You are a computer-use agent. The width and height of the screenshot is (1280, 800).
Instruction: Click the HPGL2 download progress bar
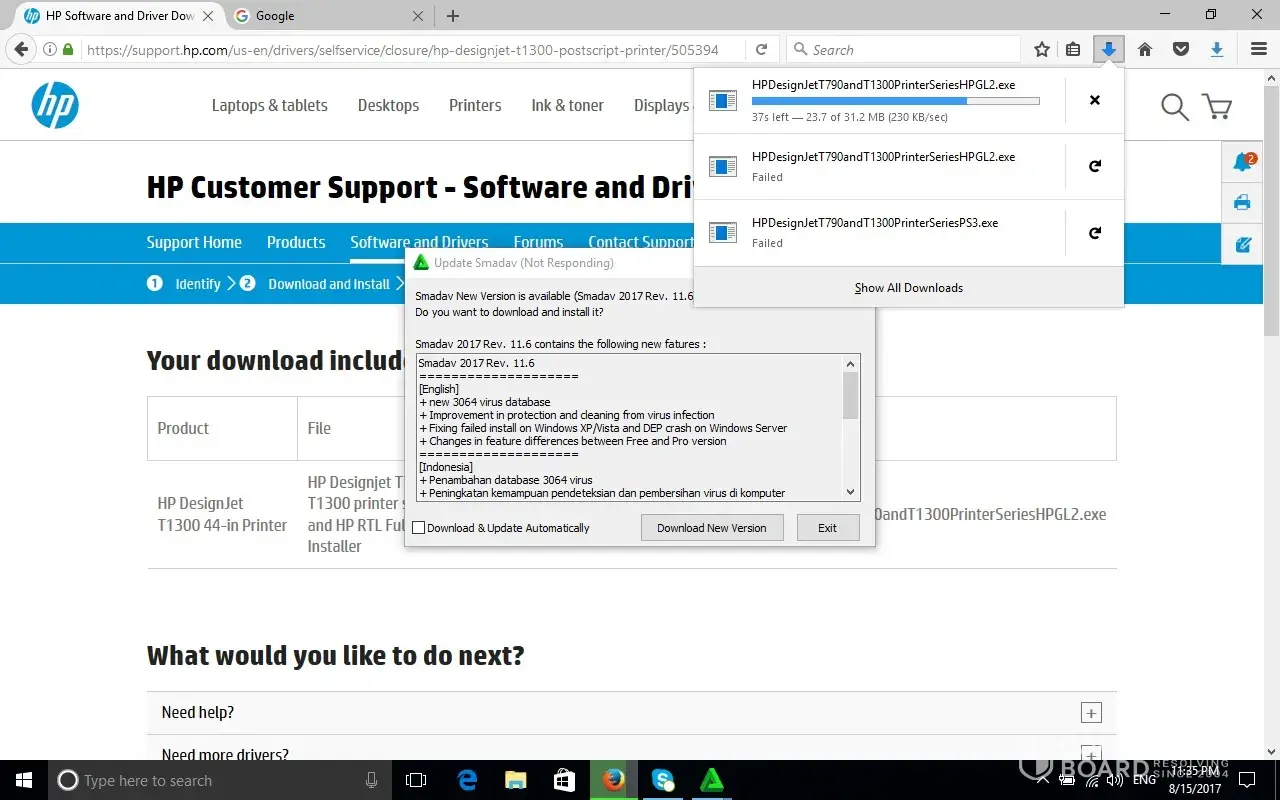[895, 101]
